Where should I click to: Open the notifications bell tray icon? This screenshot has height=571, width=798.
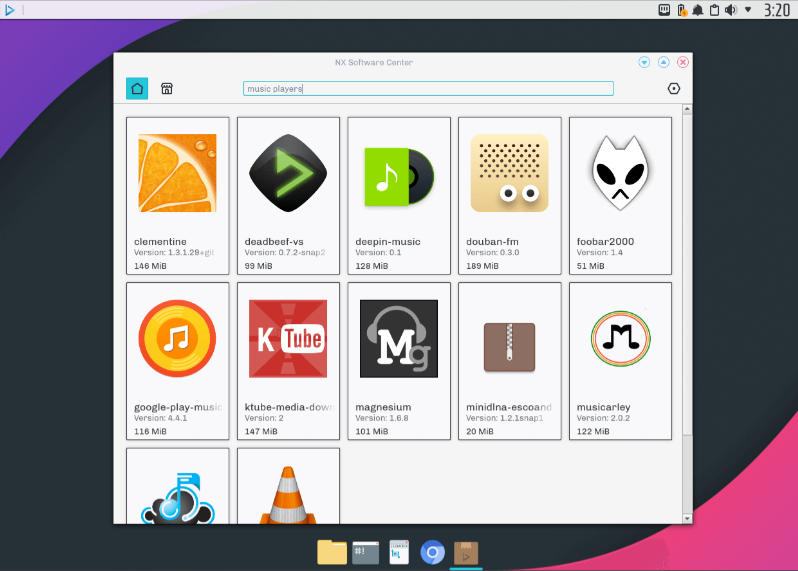(698, 10)
